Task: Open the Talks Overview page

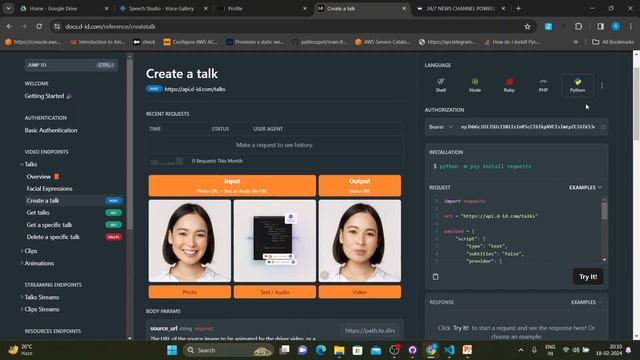Action: coord(43,177)
